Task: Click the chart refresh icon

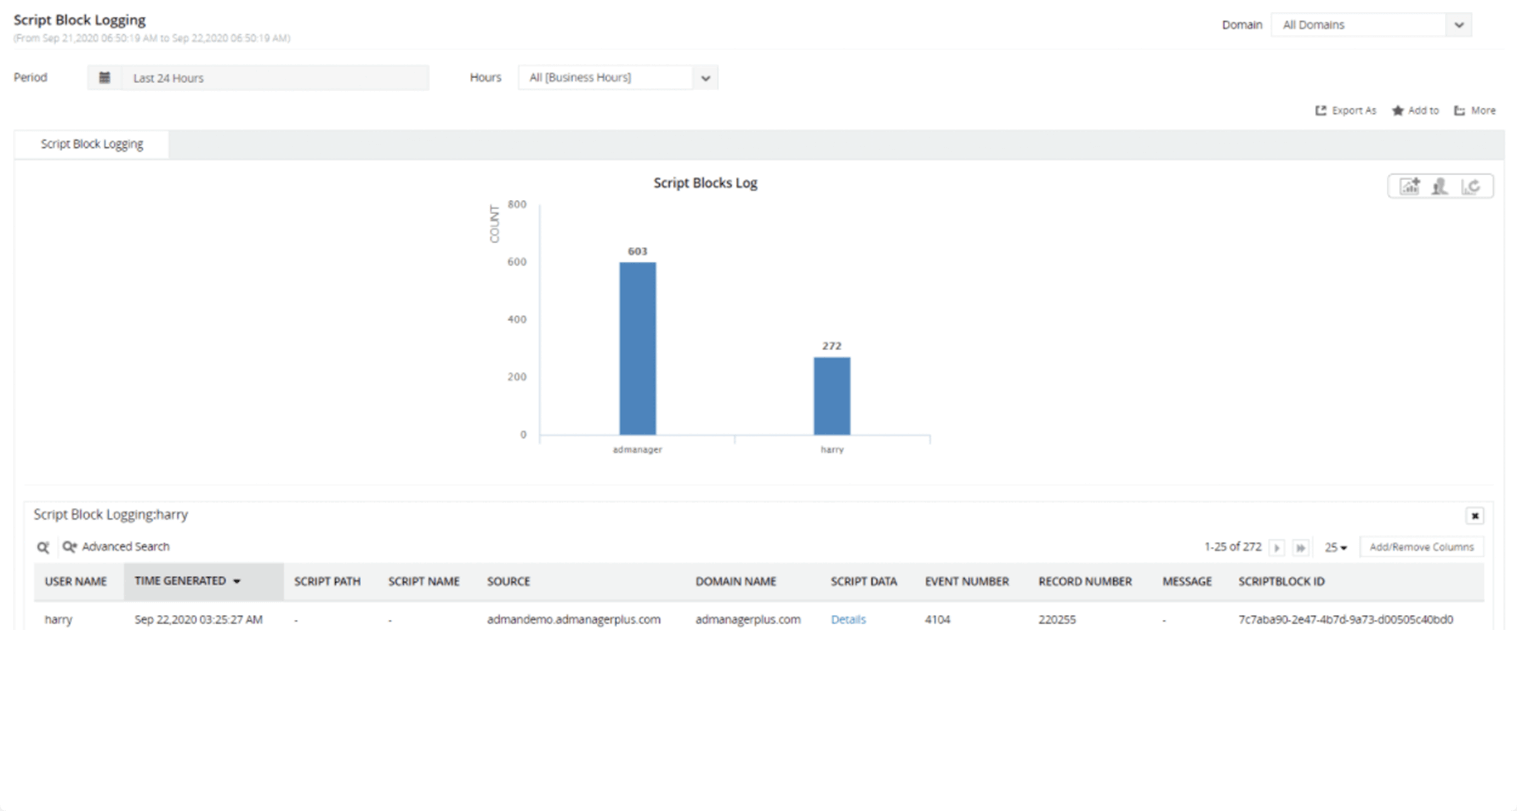Action: 1471,186
